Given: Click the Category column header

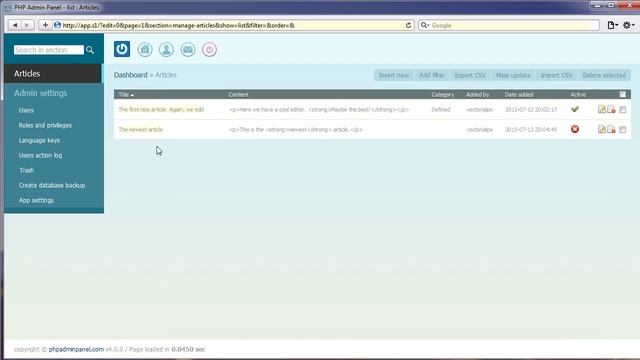Looking at the screenshot, I should tap(442, 94).
